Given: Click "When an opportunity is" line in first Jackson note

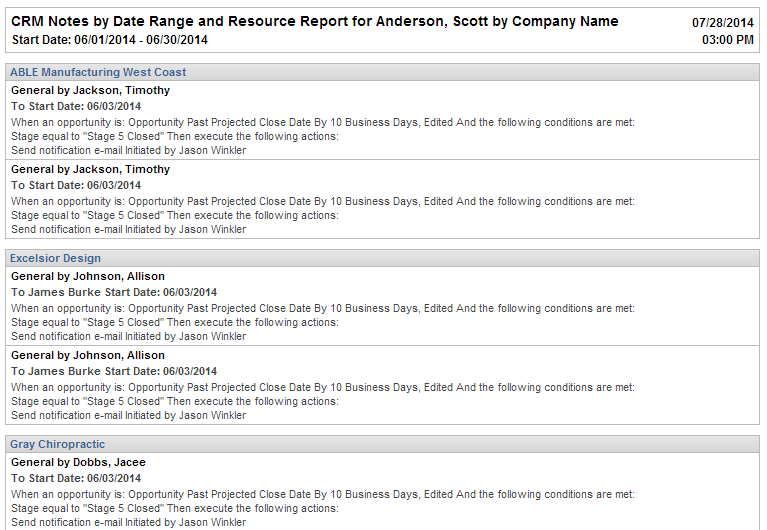Looking at the screenshot, I should coord(322,122).
